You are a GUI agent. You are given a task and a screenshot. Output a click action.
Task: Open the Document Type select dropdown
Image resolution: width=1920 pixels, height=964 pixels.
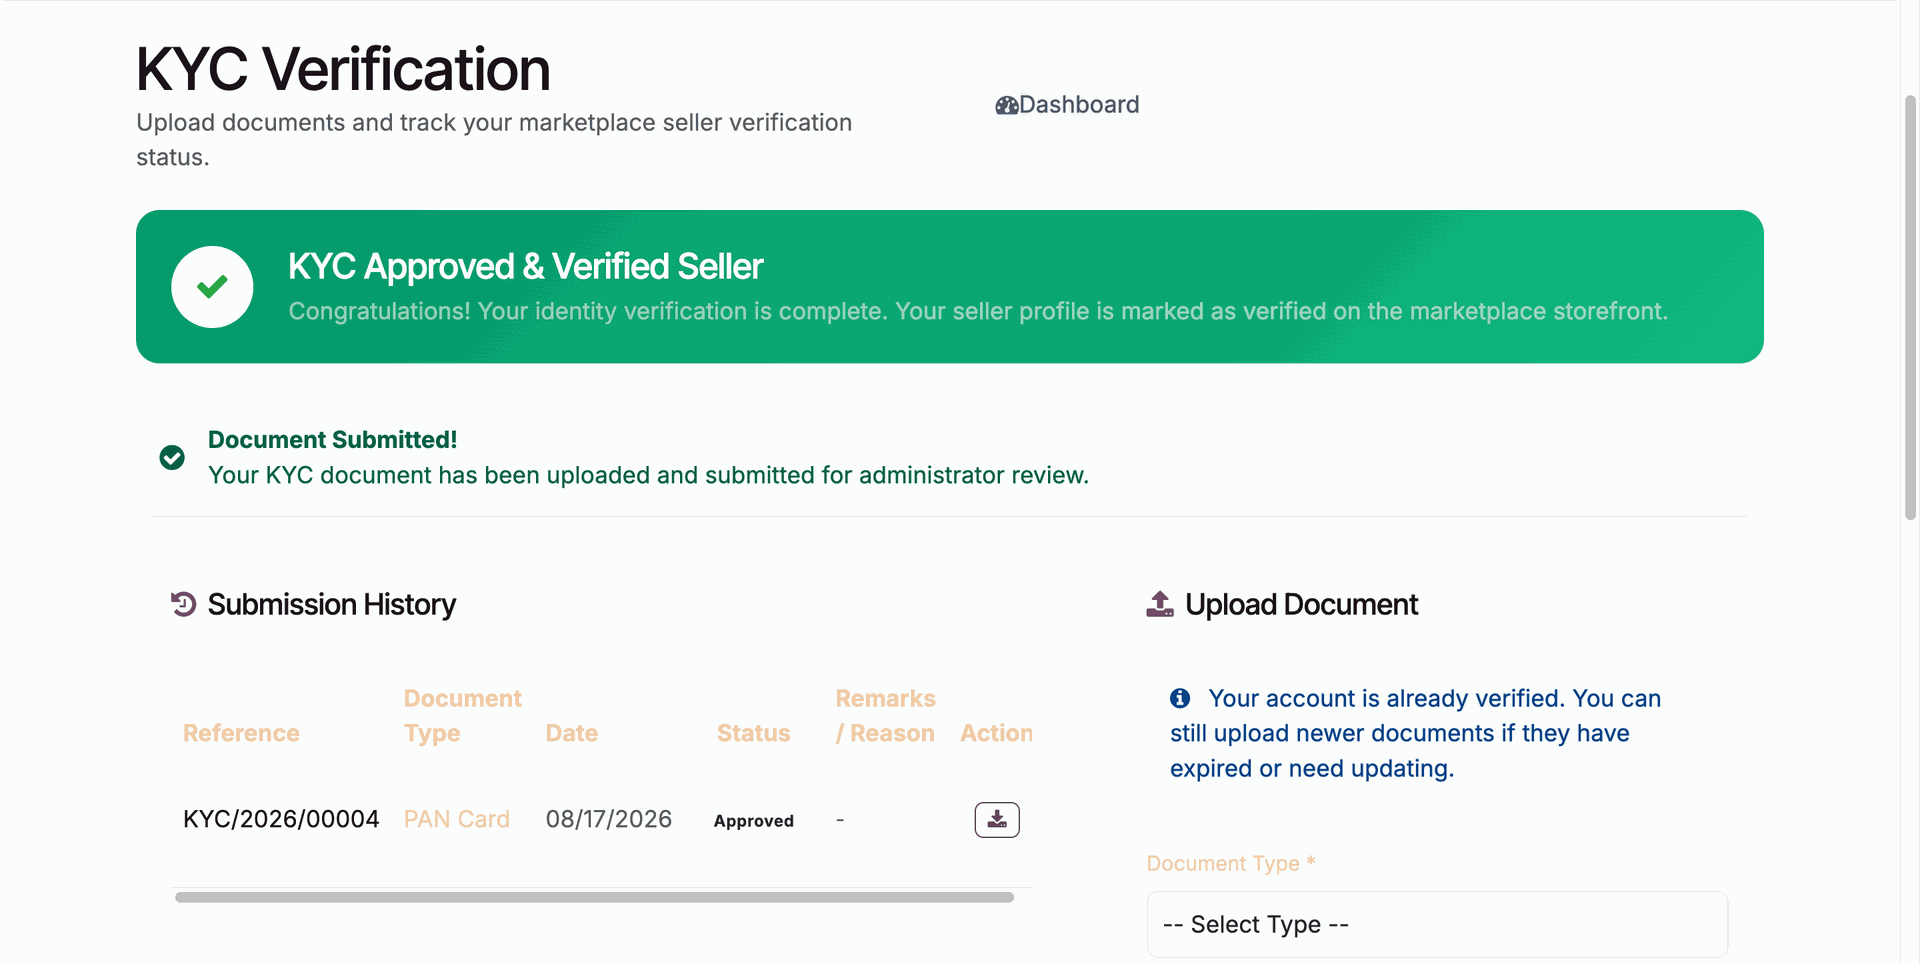point(1437,924)
